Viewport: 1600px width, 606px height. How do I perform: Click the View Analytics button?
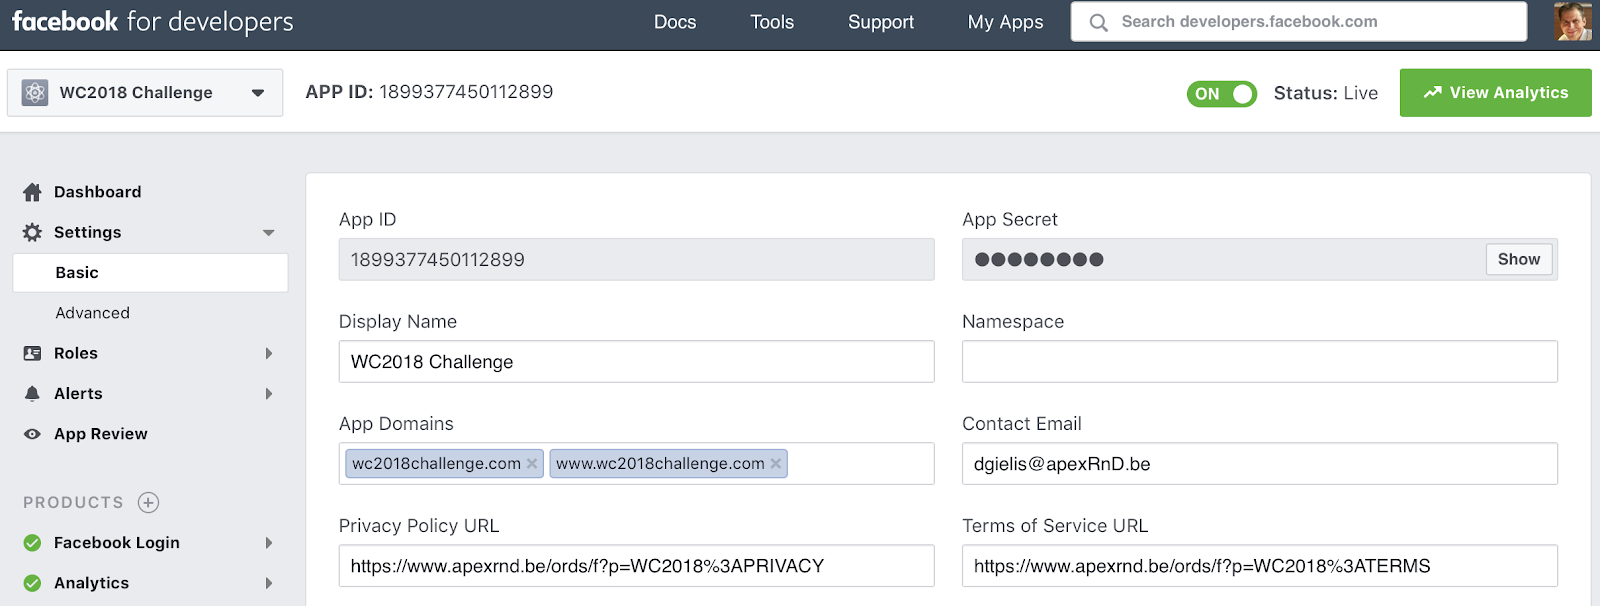pyautogui.click(x=1495, y=93)
